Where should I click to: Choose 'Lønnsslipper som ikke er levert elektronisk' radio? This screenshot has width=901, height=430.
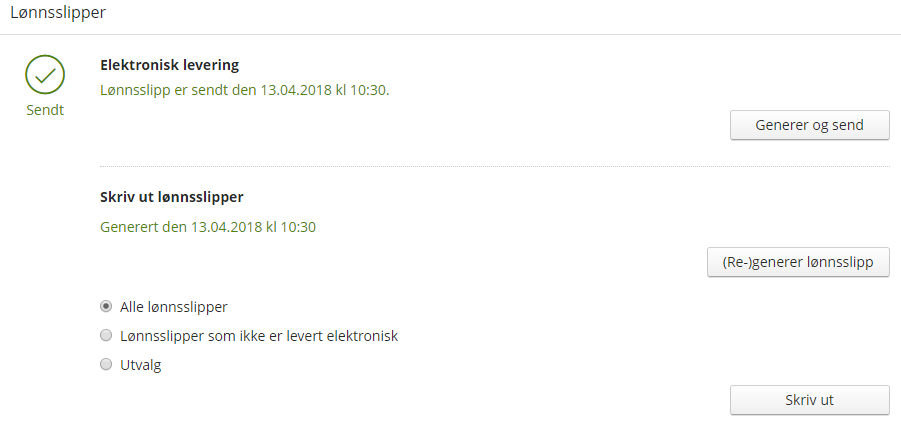pos(106,335)
